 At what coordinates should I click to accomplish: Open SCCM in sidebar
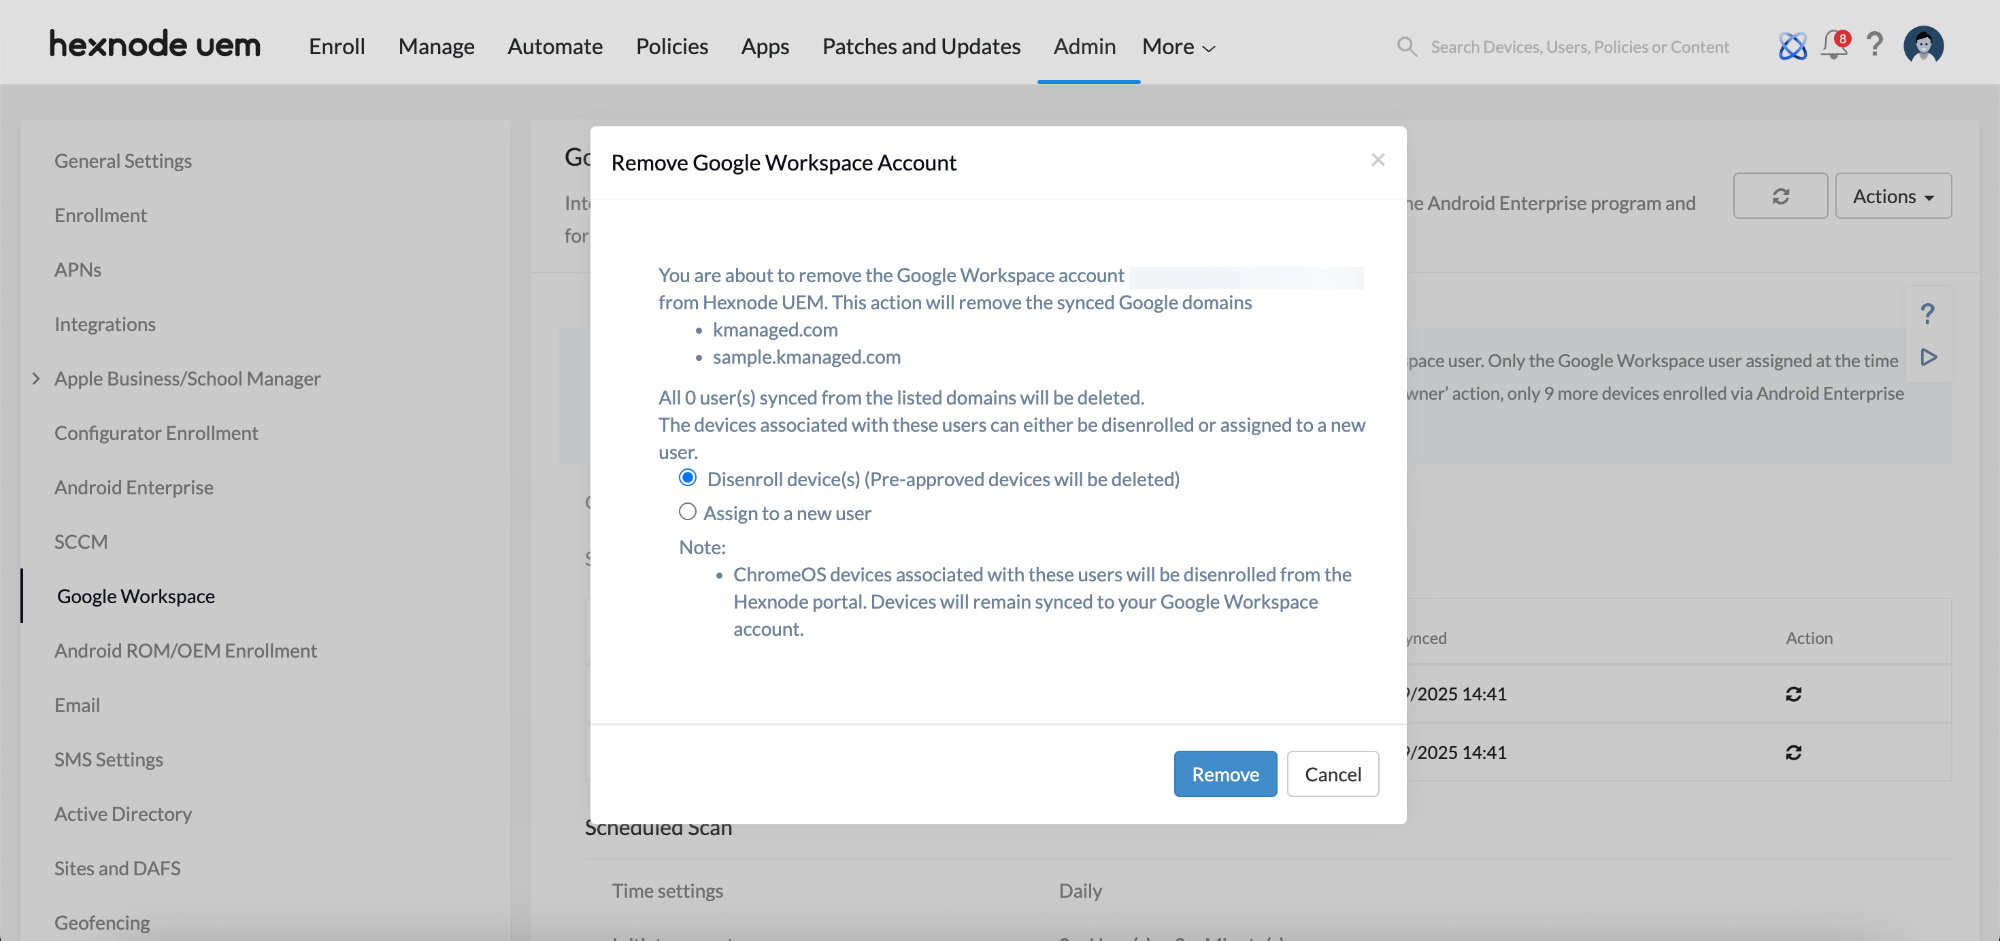(x=81, y=542)
